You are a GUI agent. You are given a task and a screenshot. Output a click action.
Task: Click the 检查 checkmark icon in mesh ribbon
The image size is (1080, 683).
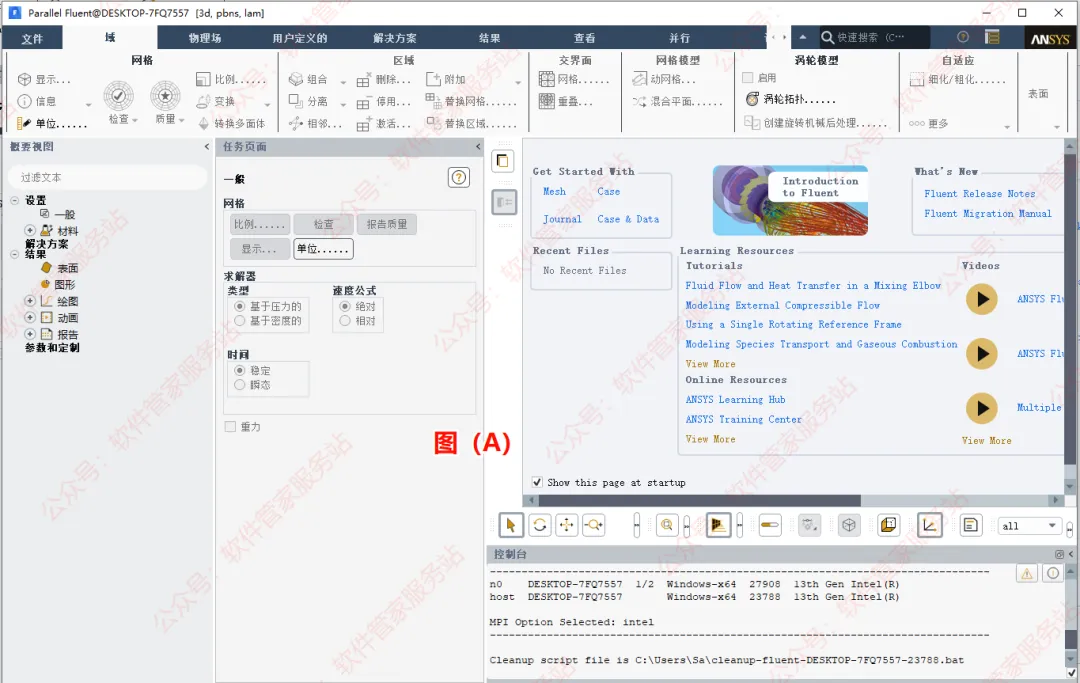point(118,96)
